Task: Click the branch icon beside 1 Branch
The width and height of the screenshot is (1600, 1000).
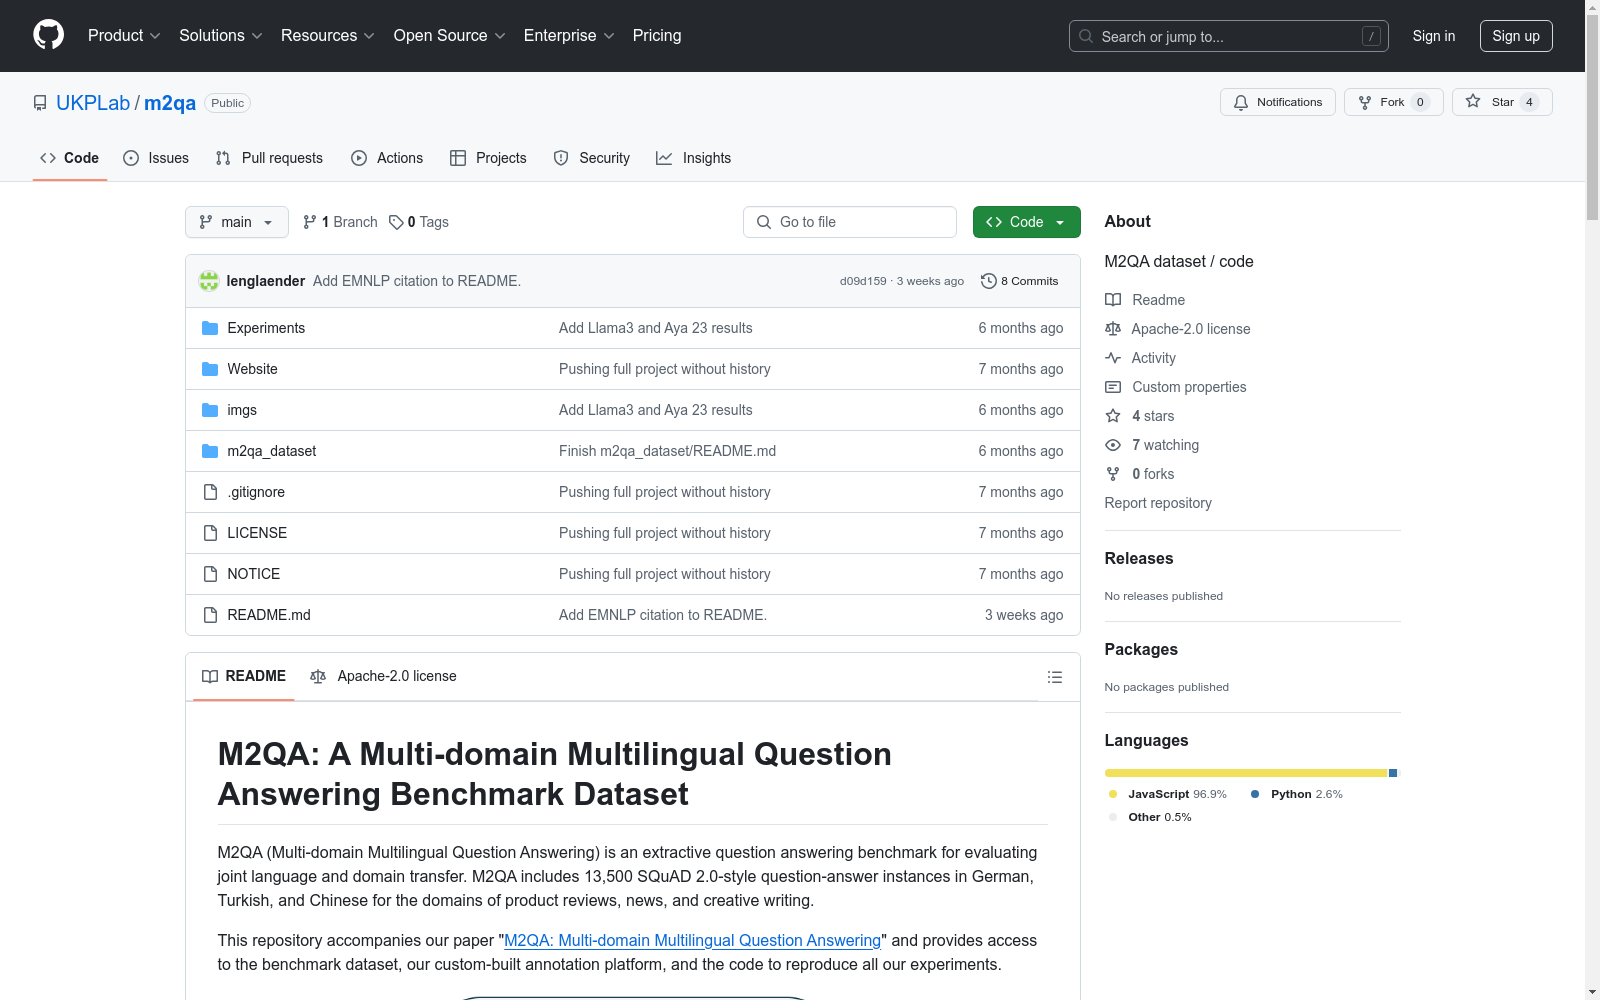Action: 310,222
